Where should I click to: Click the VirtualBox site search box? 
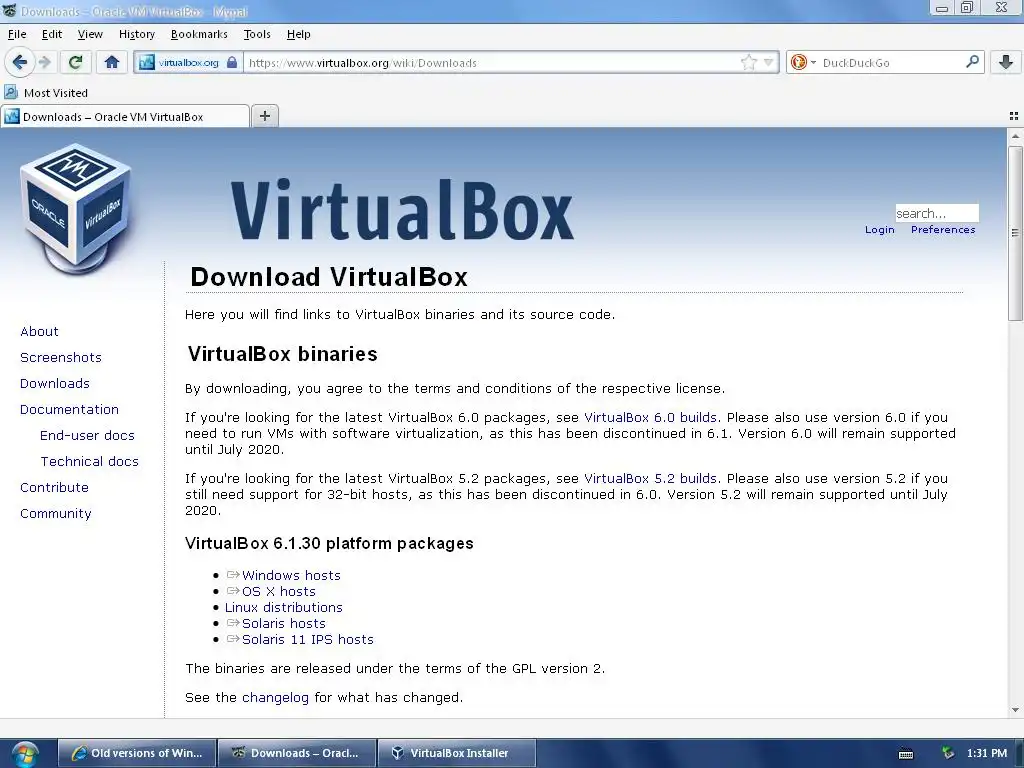point(936,213)
